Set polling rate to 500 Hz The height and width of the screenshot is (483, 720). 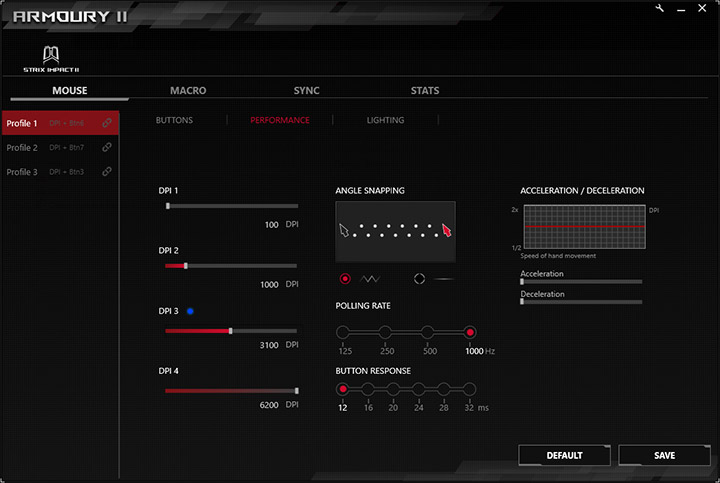[428, 332]
